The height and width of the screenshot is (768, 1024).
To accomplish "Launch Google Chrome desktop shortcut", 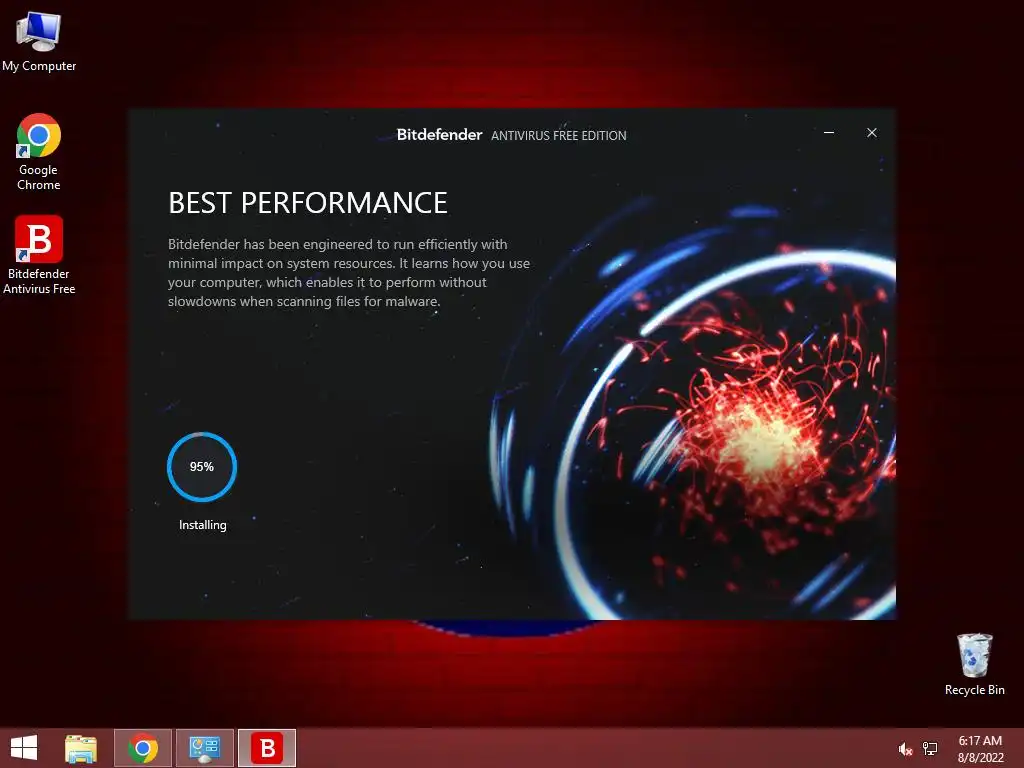I will coord(39,152).
